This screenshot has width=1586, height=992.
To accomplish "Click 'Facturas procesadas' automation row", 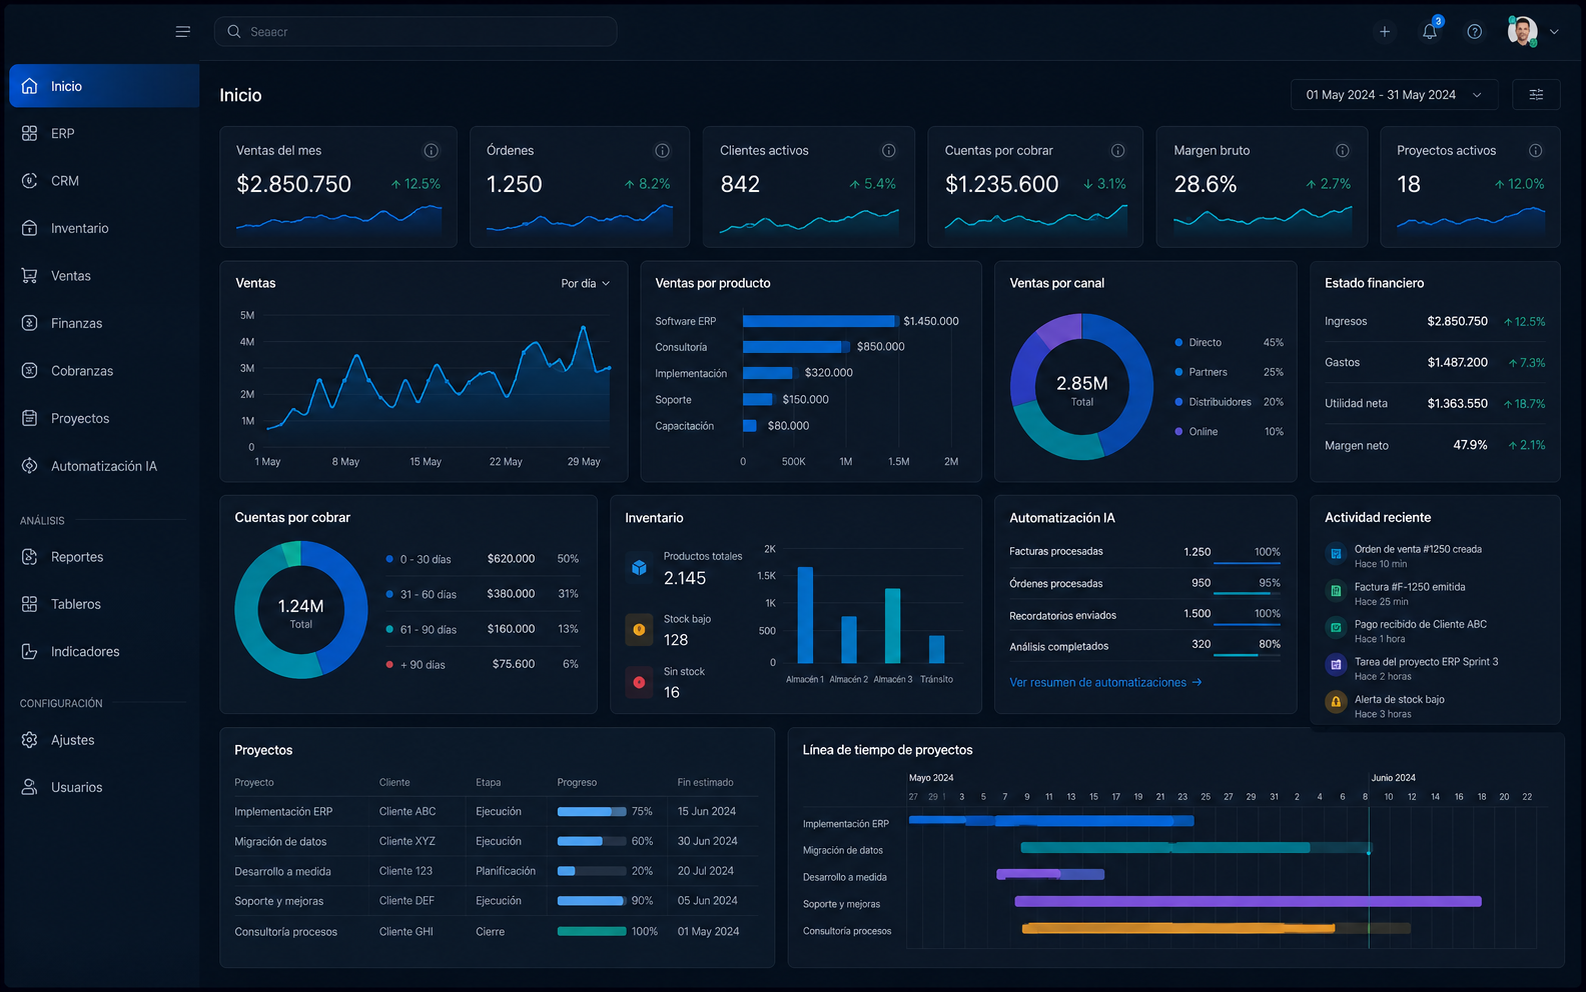I will pyautogui.click(x=1144, y=552).
